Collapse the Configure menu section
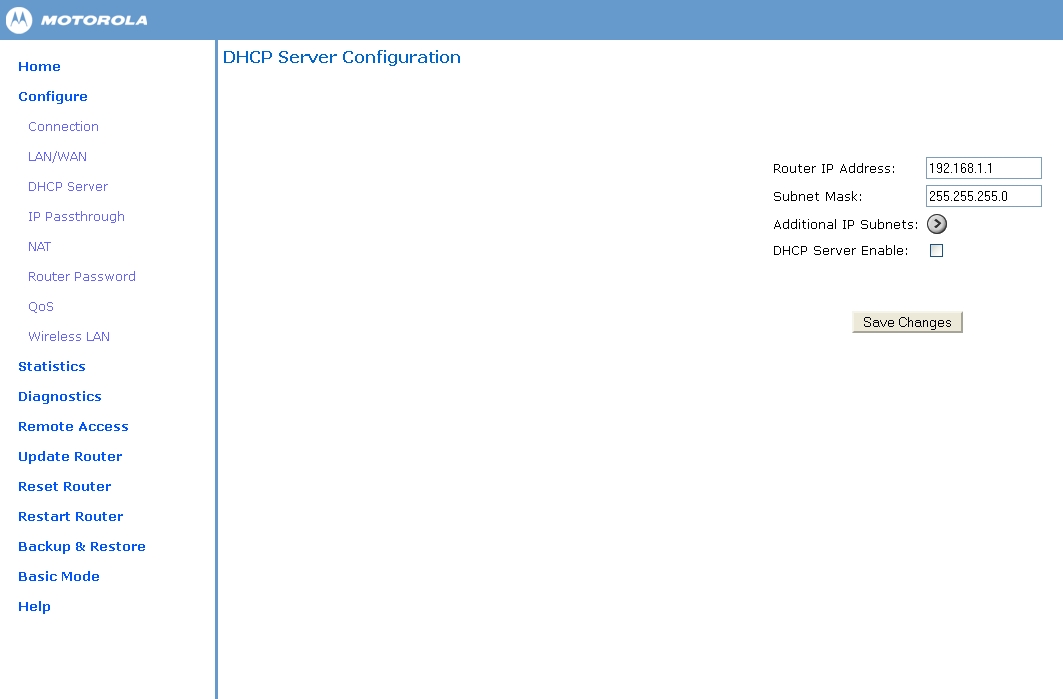 coord(53,97)
